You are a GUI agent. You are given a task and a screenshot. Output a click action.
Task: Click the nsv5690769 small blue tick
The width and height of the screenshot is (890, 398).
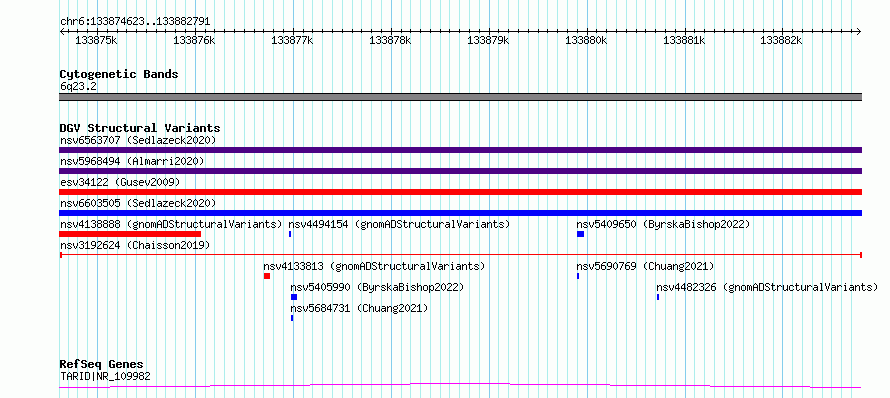[x=578, y=276]
